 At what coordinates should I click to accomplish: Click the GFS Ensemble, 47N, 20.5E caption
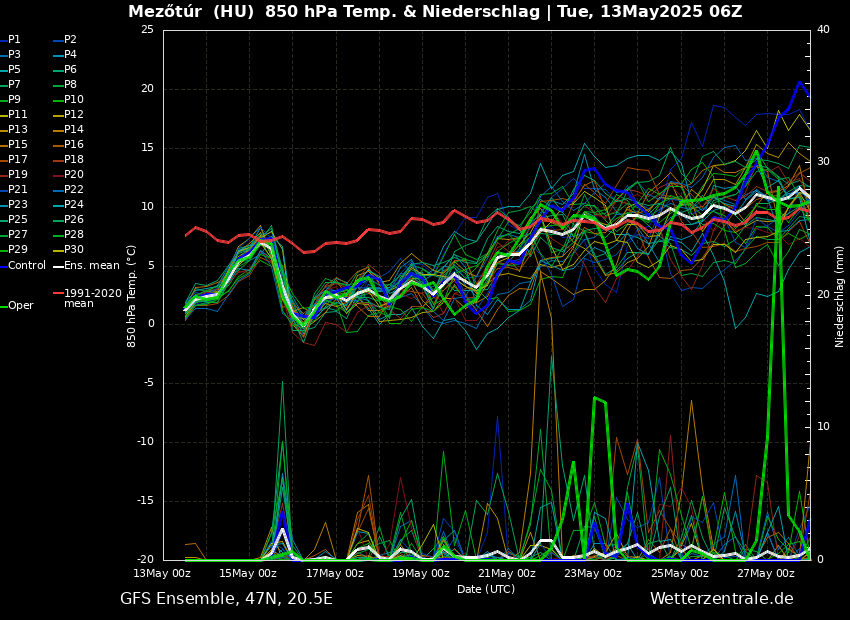pos(226,599)
